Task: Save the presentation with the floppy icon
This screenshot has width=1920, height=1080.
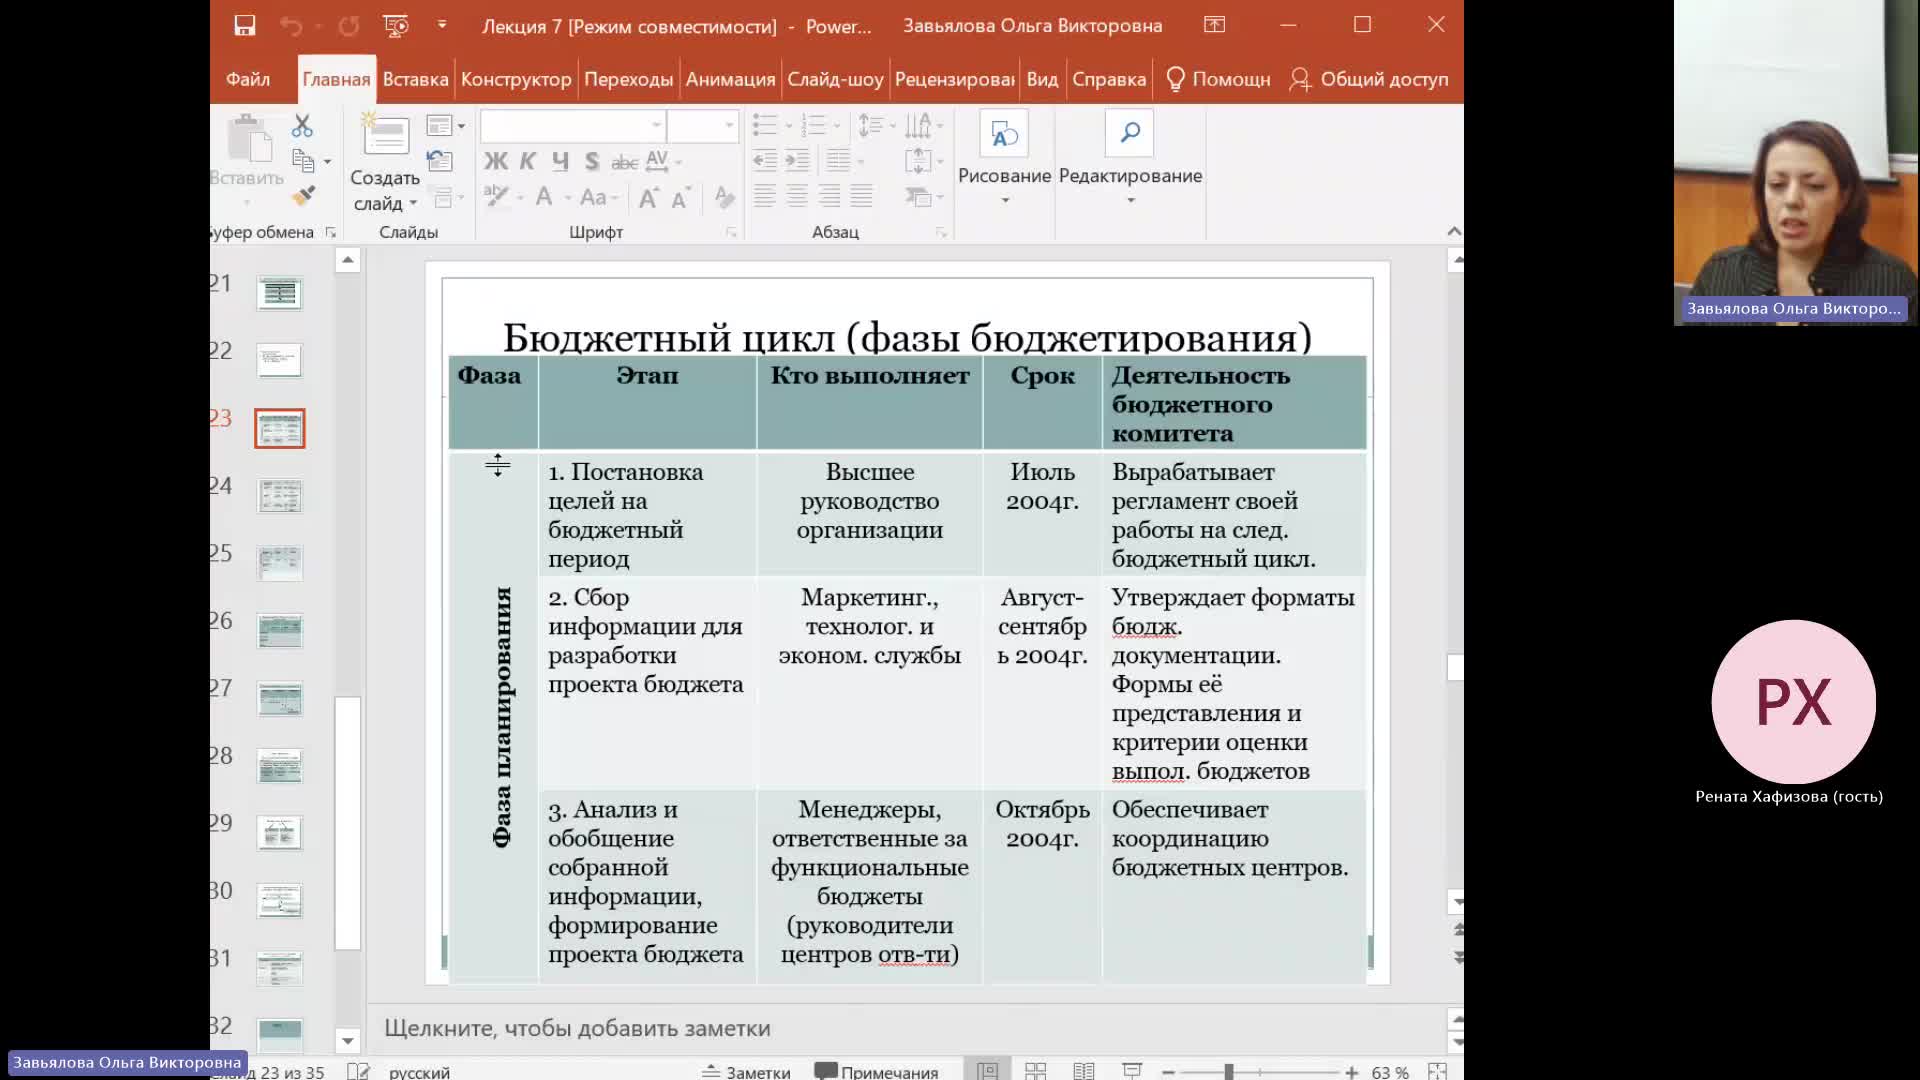Action: (x=245, y=26)
